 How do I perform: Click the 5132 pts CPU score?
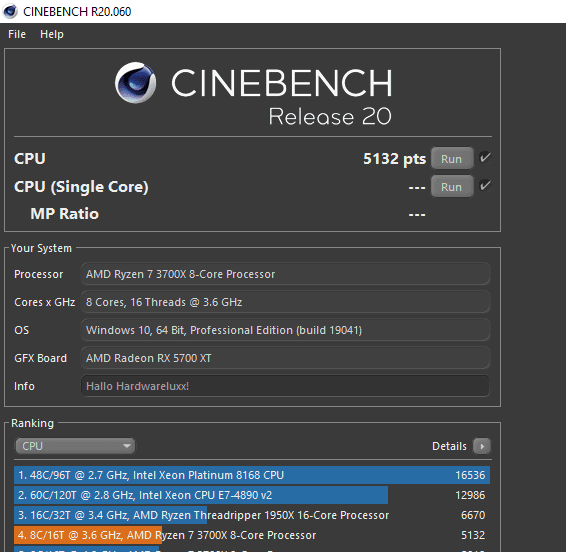tap(395, 159)
